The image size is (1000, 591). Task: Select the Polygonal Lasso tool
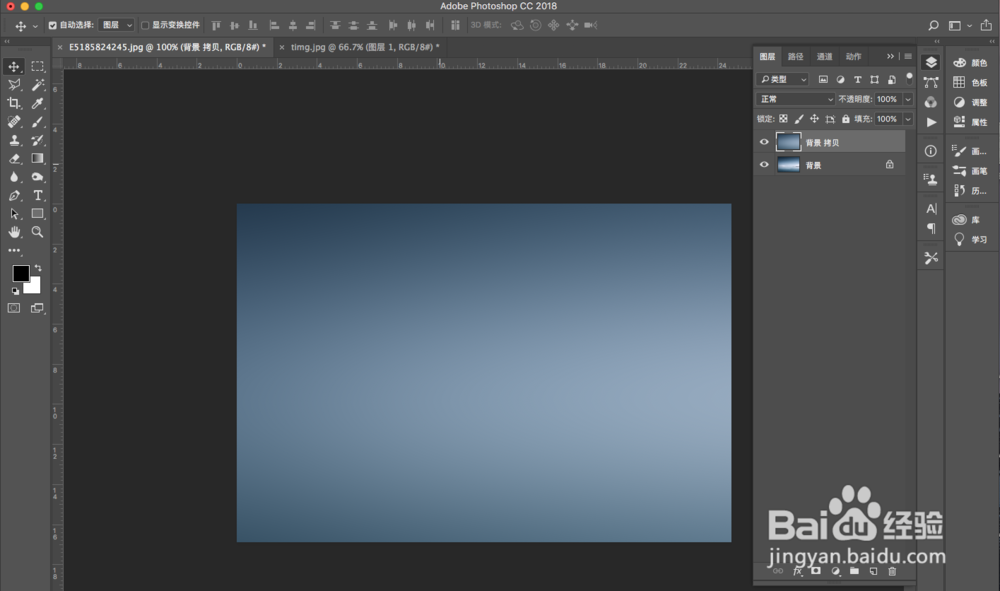14,85
